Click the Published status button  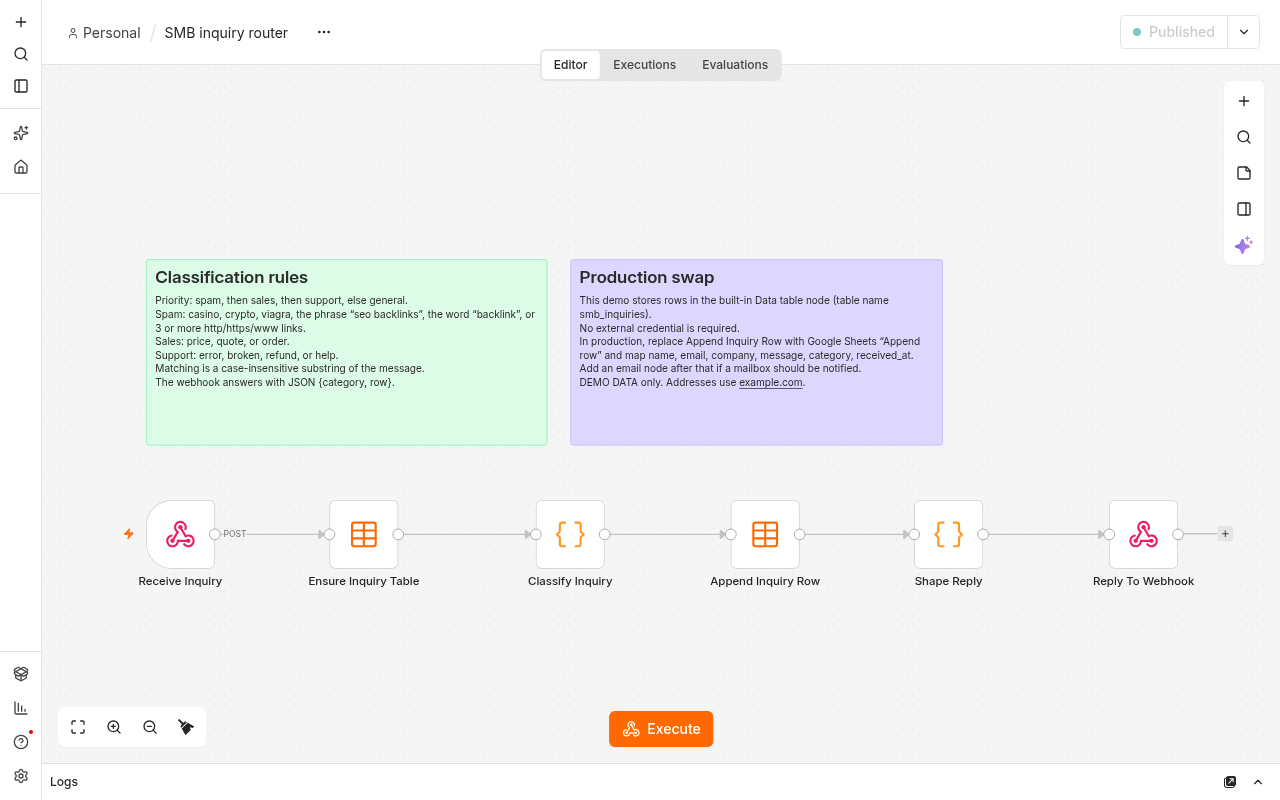point(1174,32)
